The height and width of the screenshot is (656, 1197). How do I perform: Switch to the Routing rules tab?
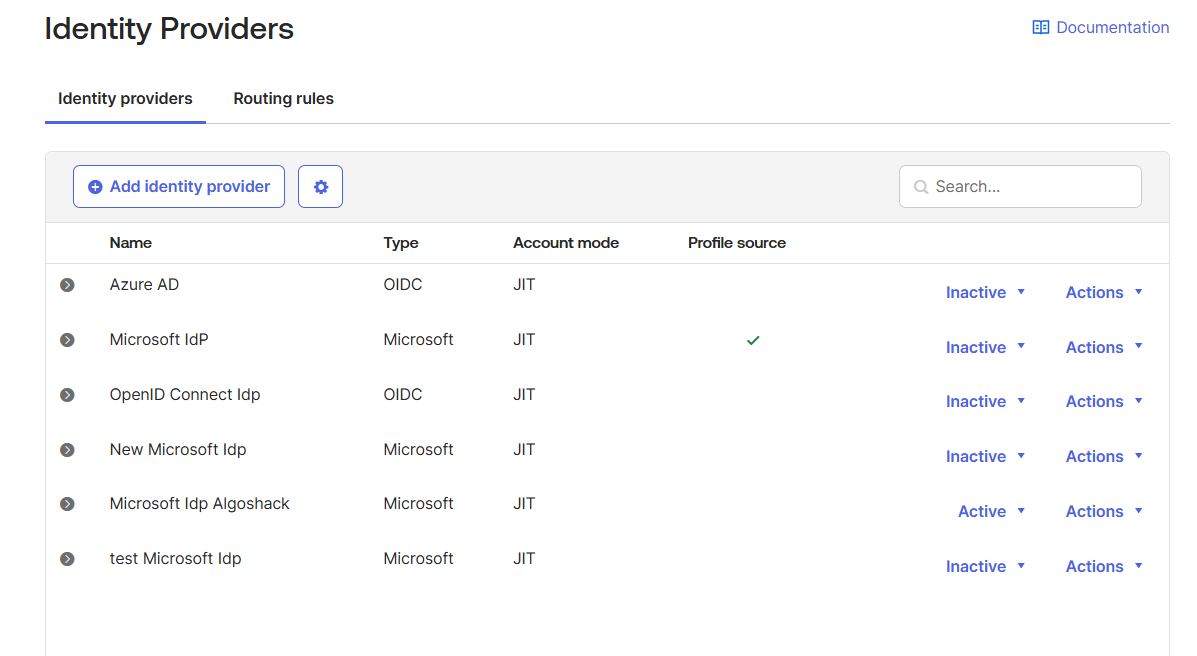[283, 99]
